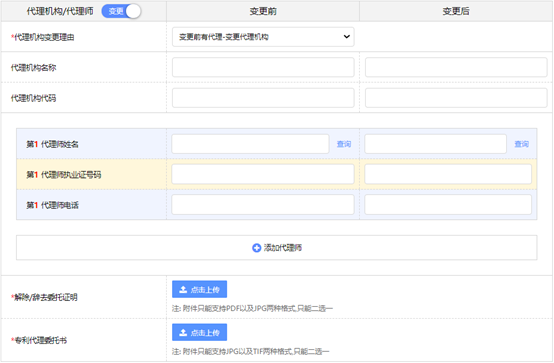Click the 添加代理师 button

pos(277,248)
